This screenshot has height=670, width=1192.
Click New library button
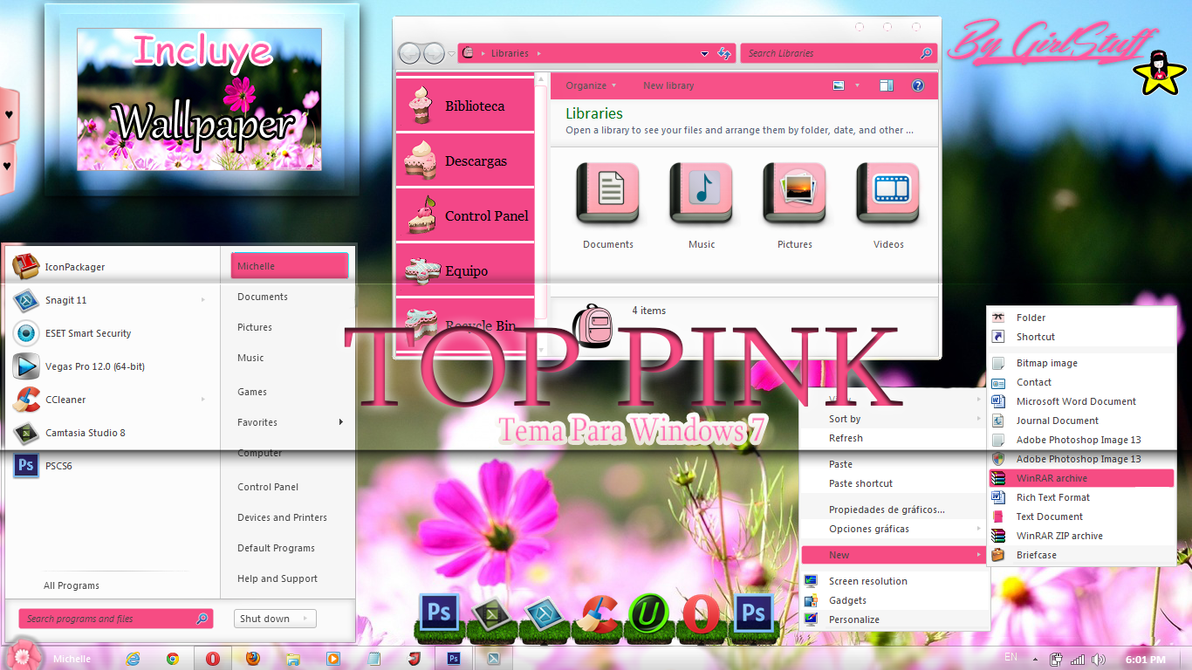668,85
